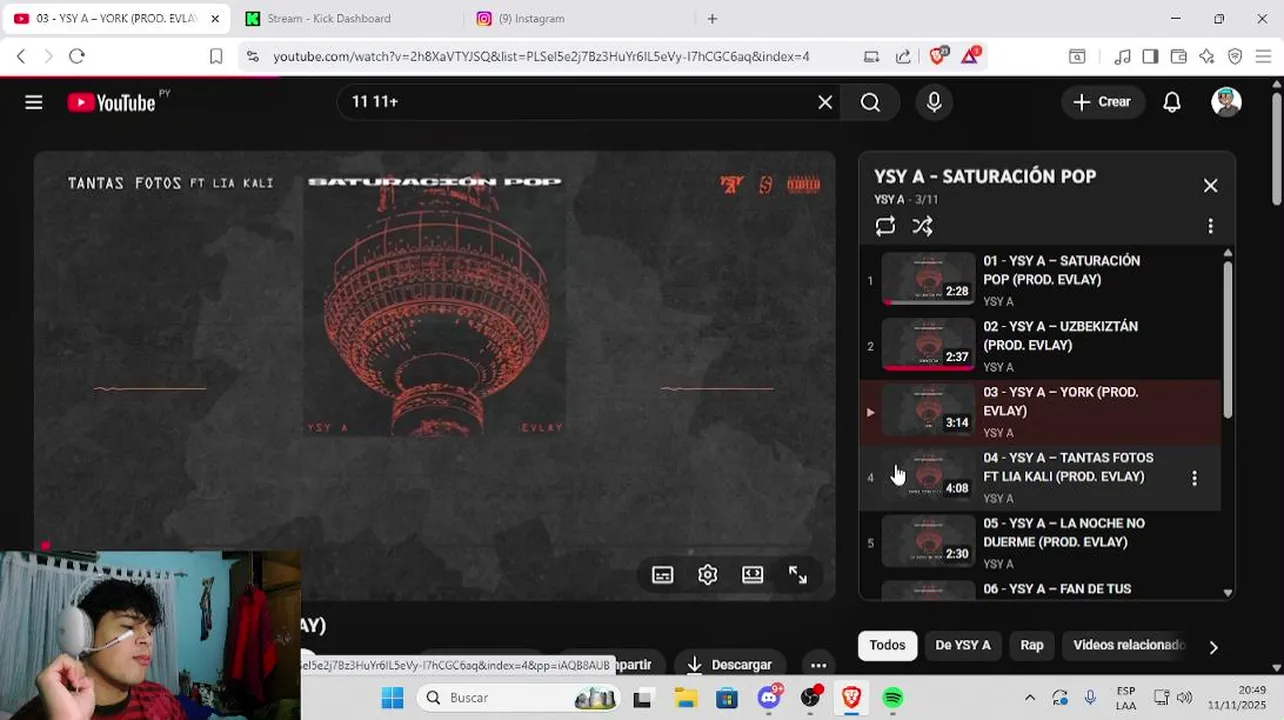Open YouTube notifications bell
The width and height of the screenshot is (1284, 720).
[1172, 102]
